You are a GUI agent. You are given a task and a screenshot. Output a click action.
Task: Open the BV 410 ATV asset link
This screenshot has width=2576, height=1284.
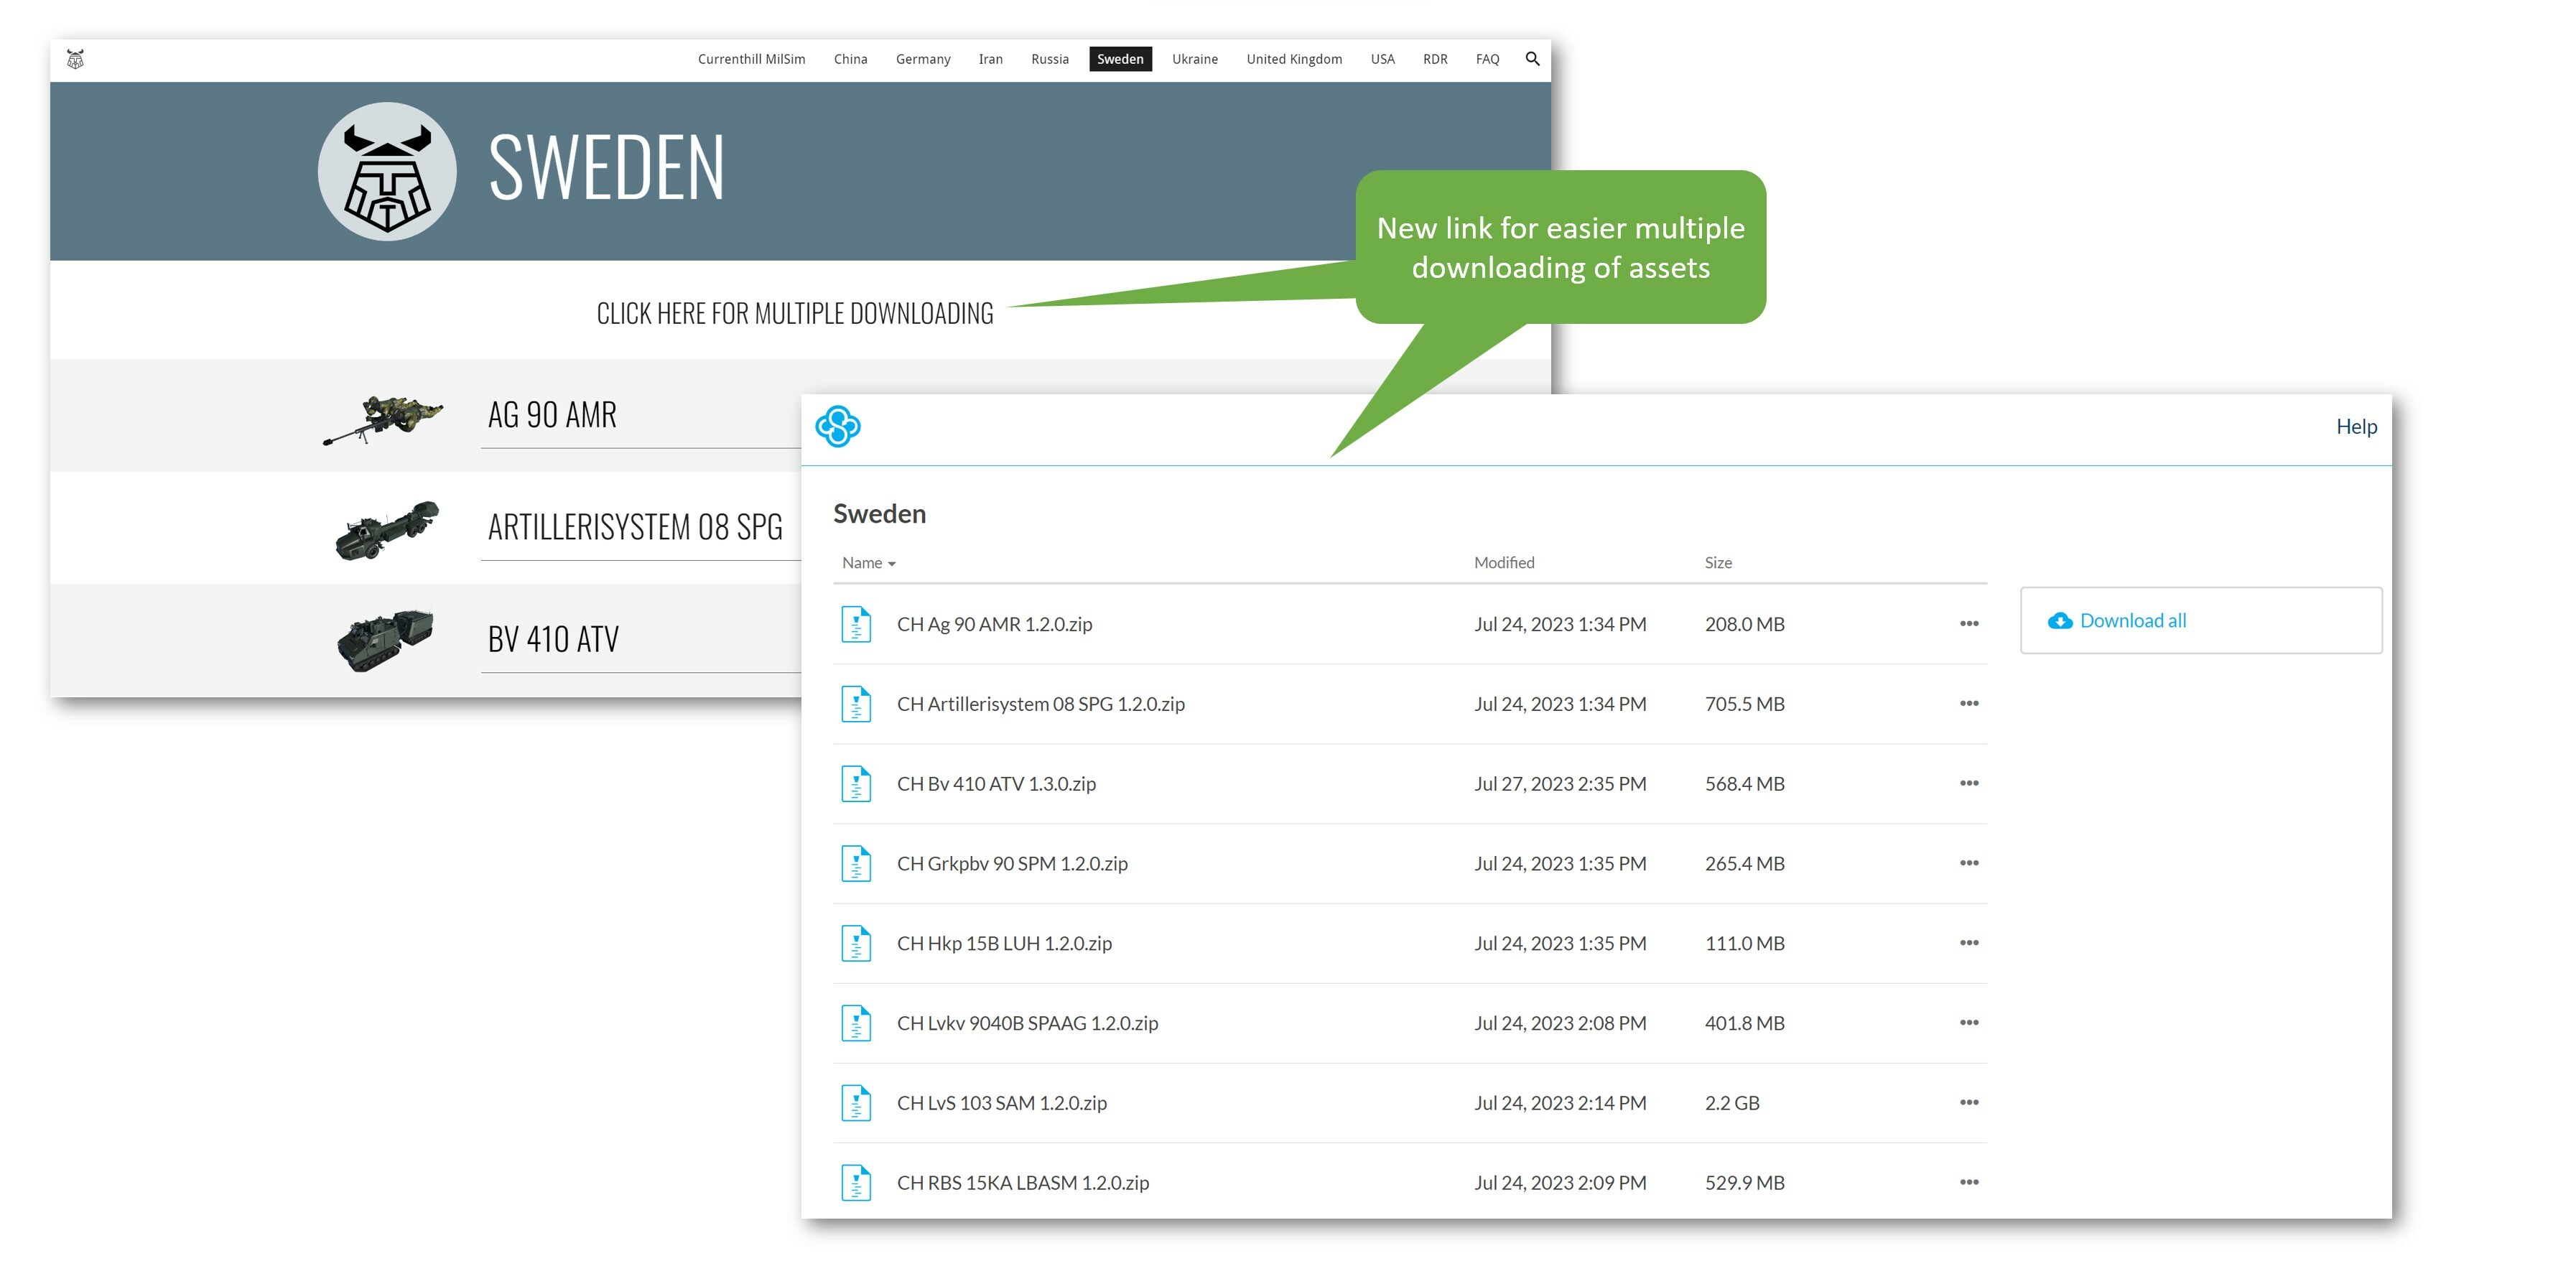pos(553,639)
